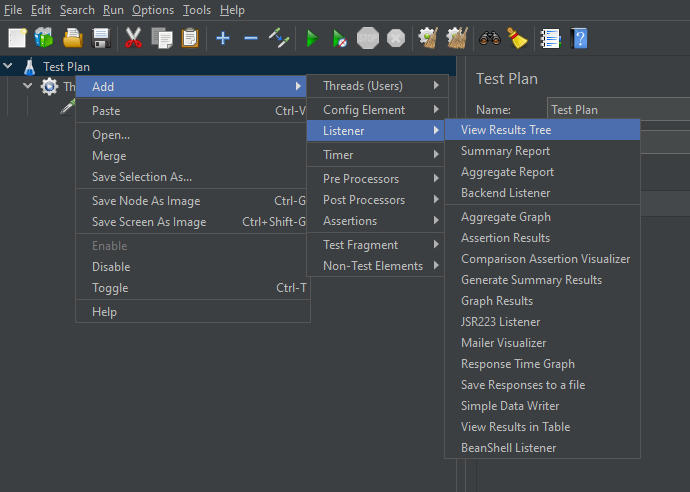Screen dimensions: 690x492
Task: Select Summary Report listener
Action: pos(542,151)
